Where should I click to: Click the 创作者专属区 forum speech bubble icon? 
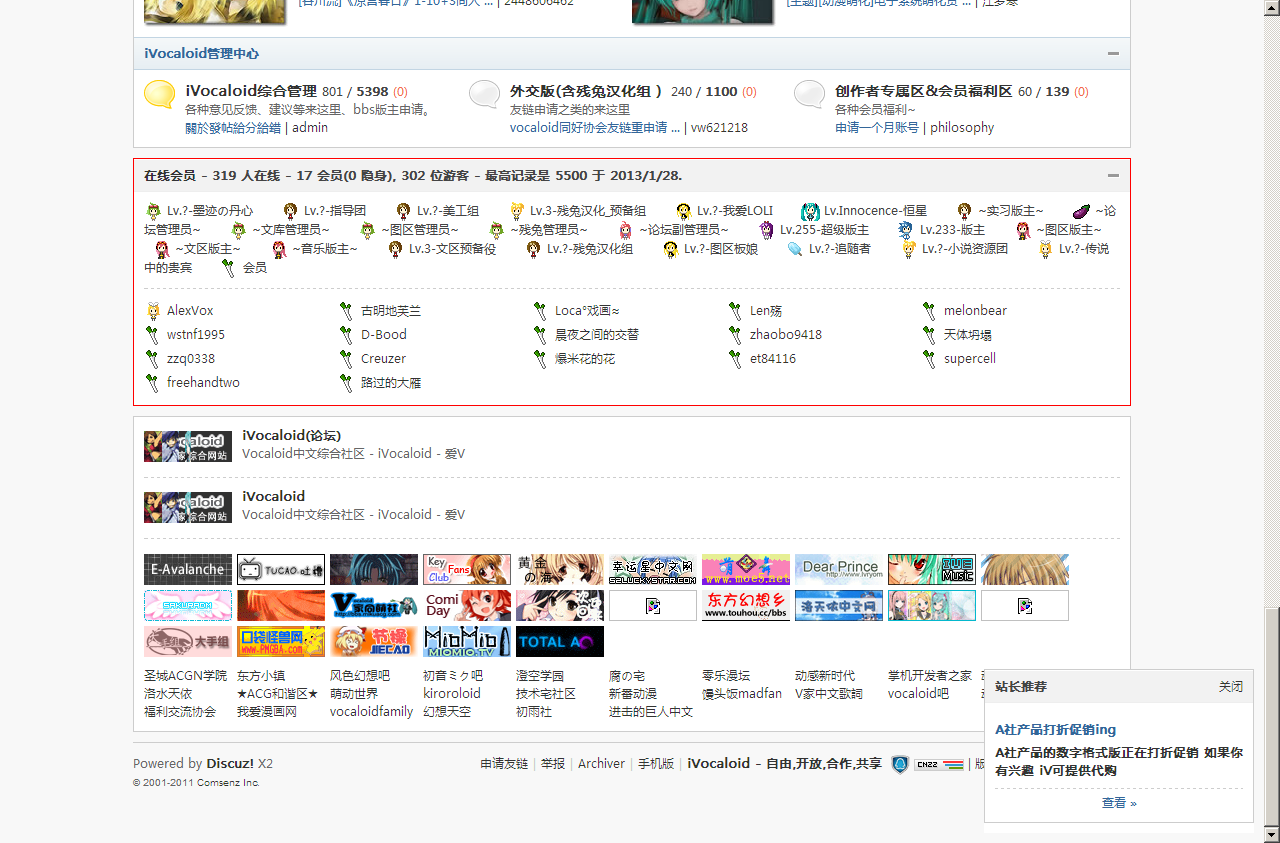point(810,94)
